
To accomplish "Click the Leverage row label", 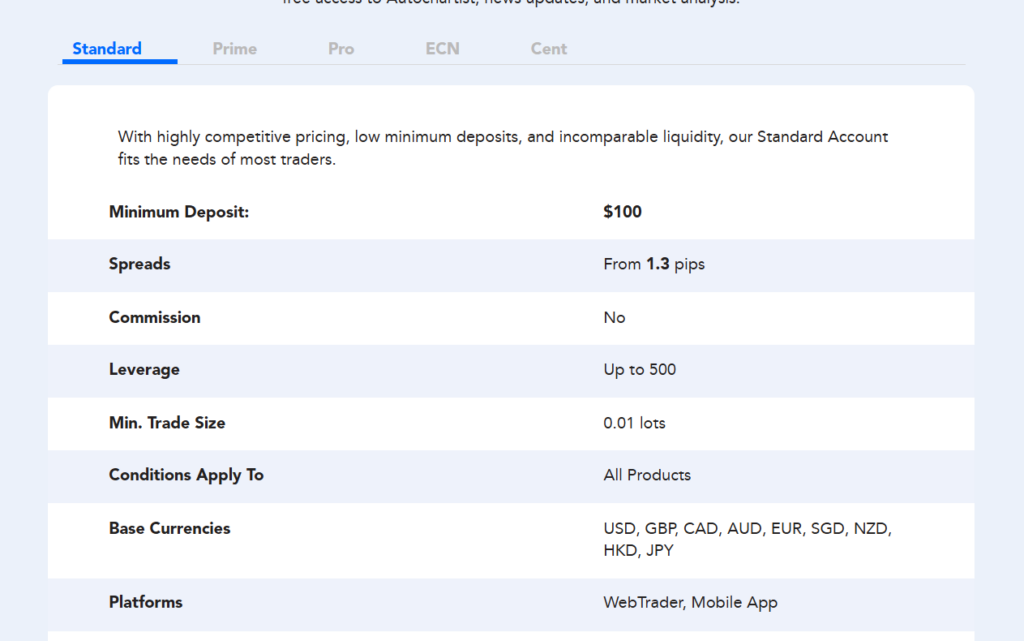I will click(144, 370).
